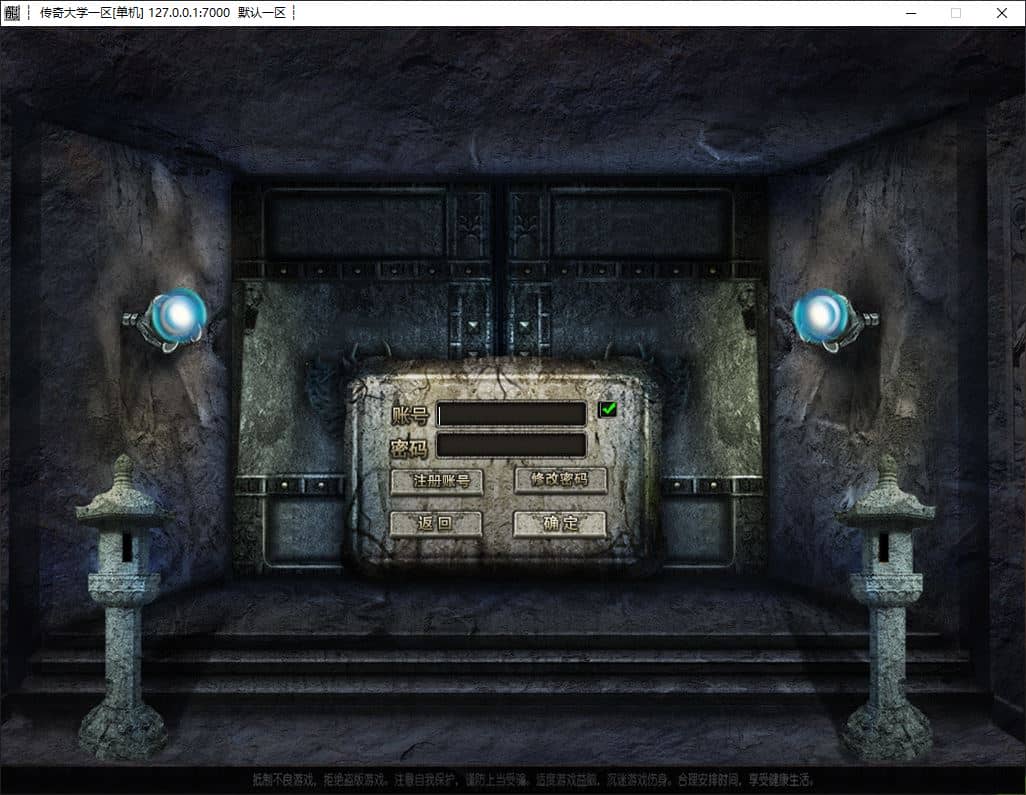Image resolution: width=1026 pixels, height=795 pixels.
Task: Click the 返回 back button
Action: (x=436, y=523)
